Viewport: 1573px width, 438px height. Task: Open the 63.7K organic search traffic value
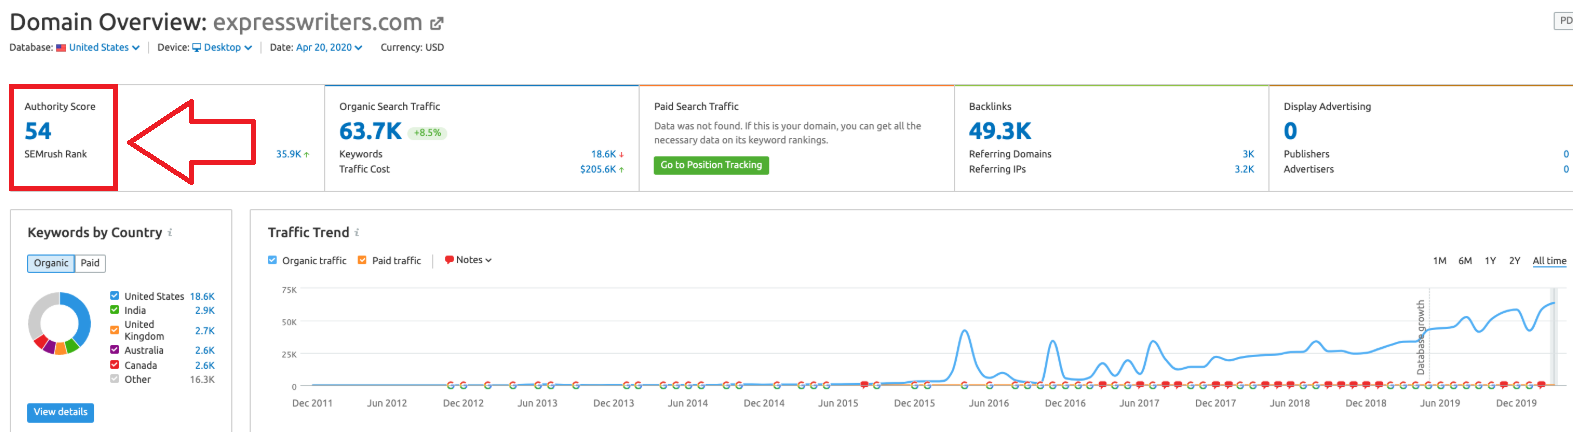coord(370,131)
